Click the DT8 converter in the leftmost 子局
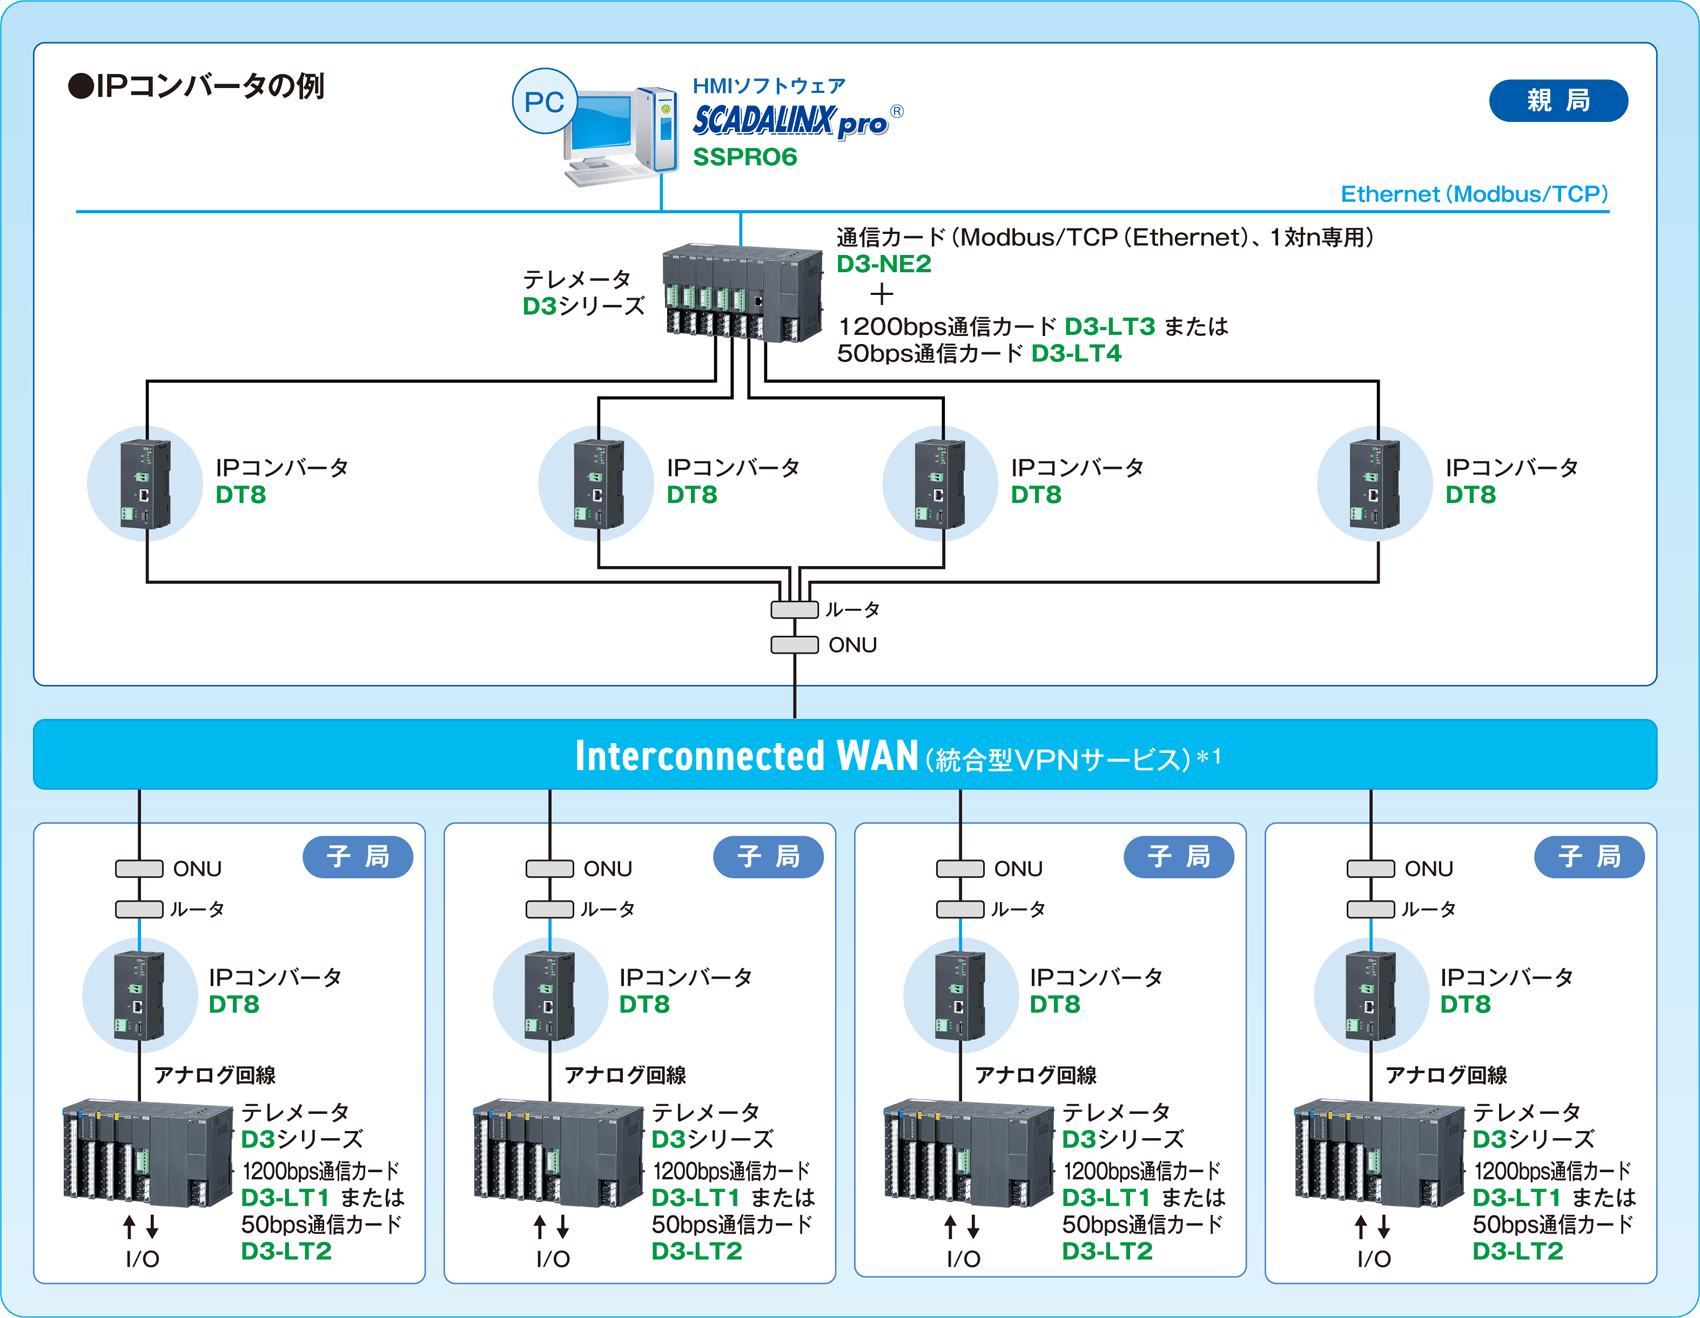Image resolution: width=1700 pixels, height=1318 pixels. 140,995
